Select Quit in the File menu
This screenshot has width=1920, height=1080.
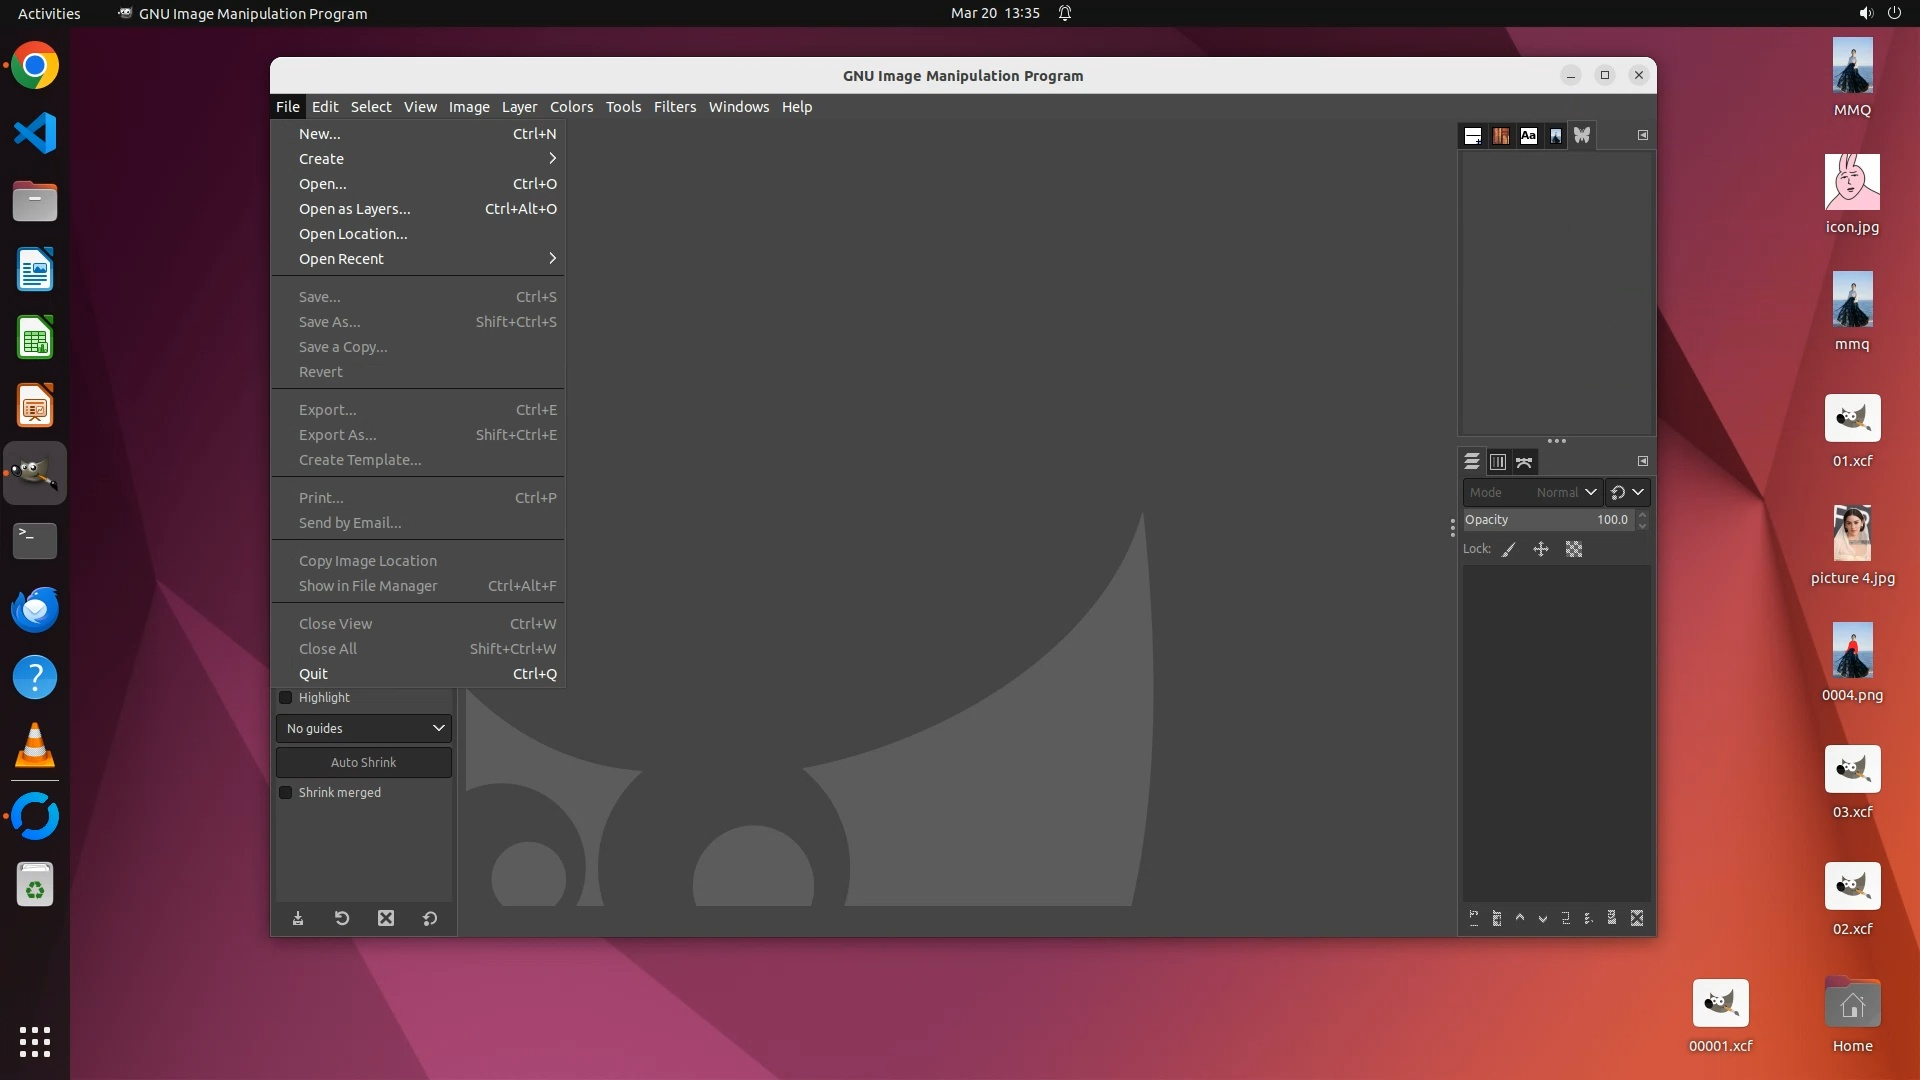coord(314,674)
